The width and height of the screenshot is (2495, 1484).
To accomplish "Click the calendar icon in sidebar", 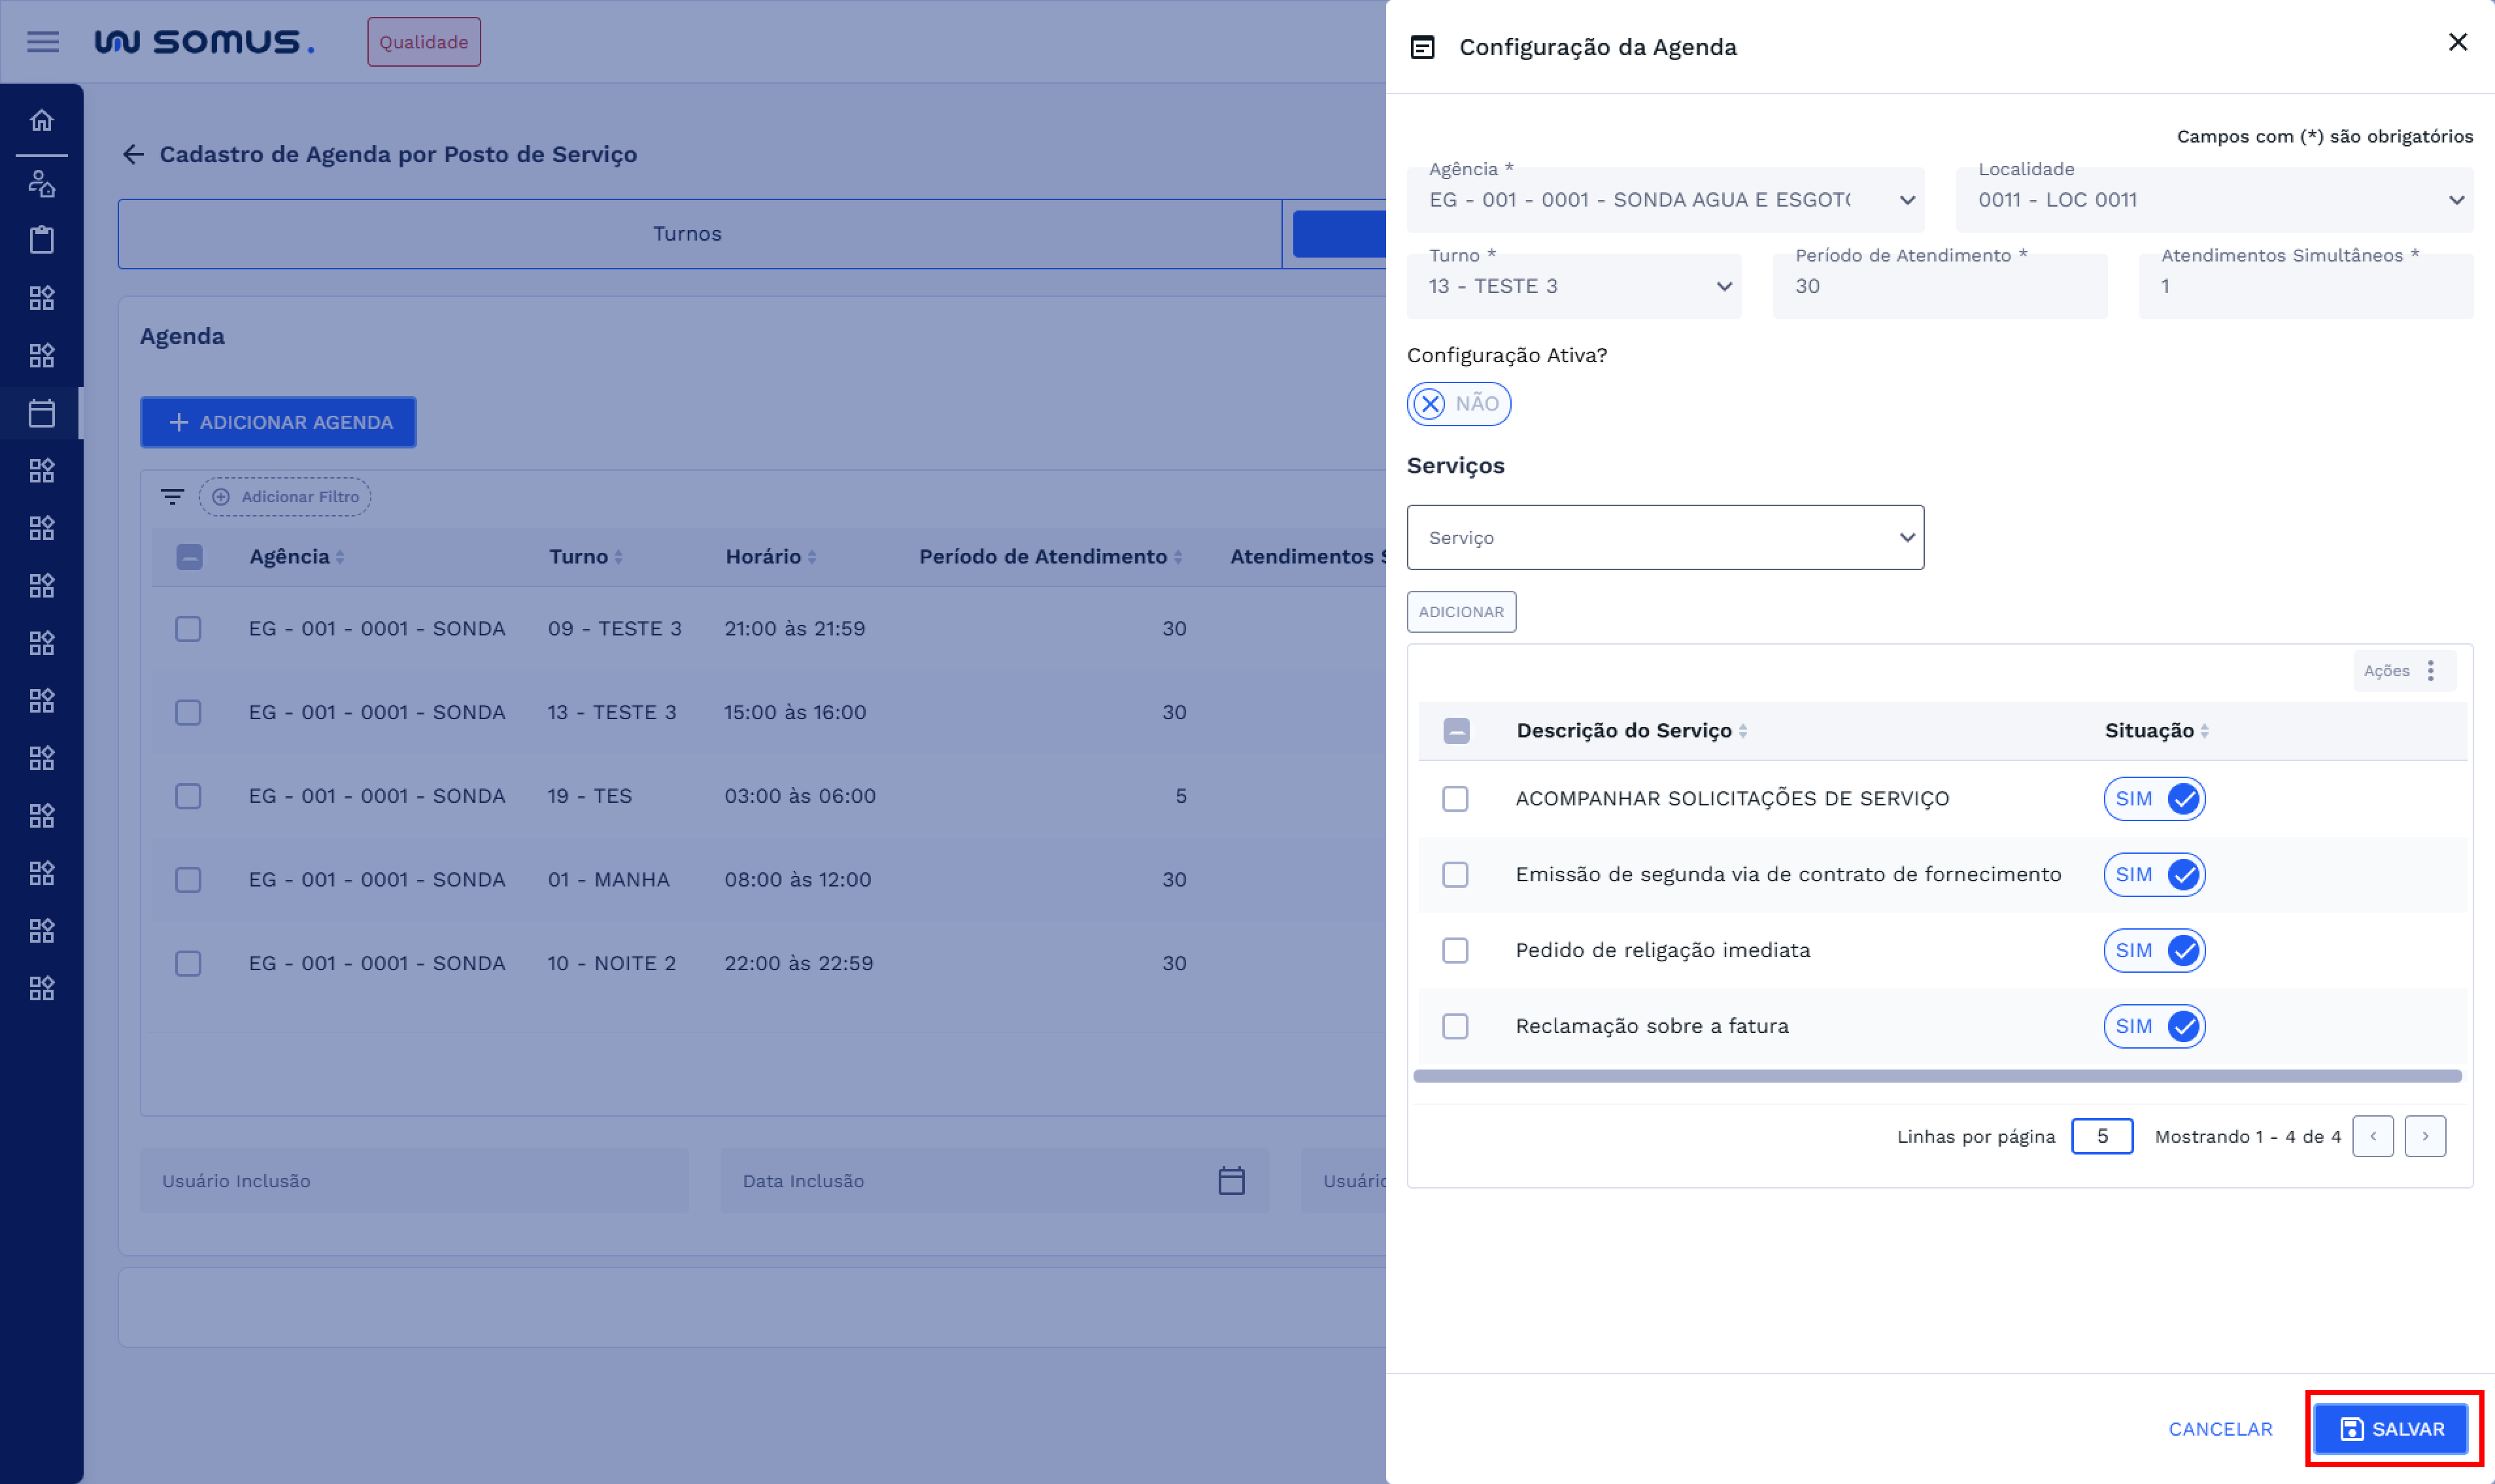I will [x=42, y=413].
